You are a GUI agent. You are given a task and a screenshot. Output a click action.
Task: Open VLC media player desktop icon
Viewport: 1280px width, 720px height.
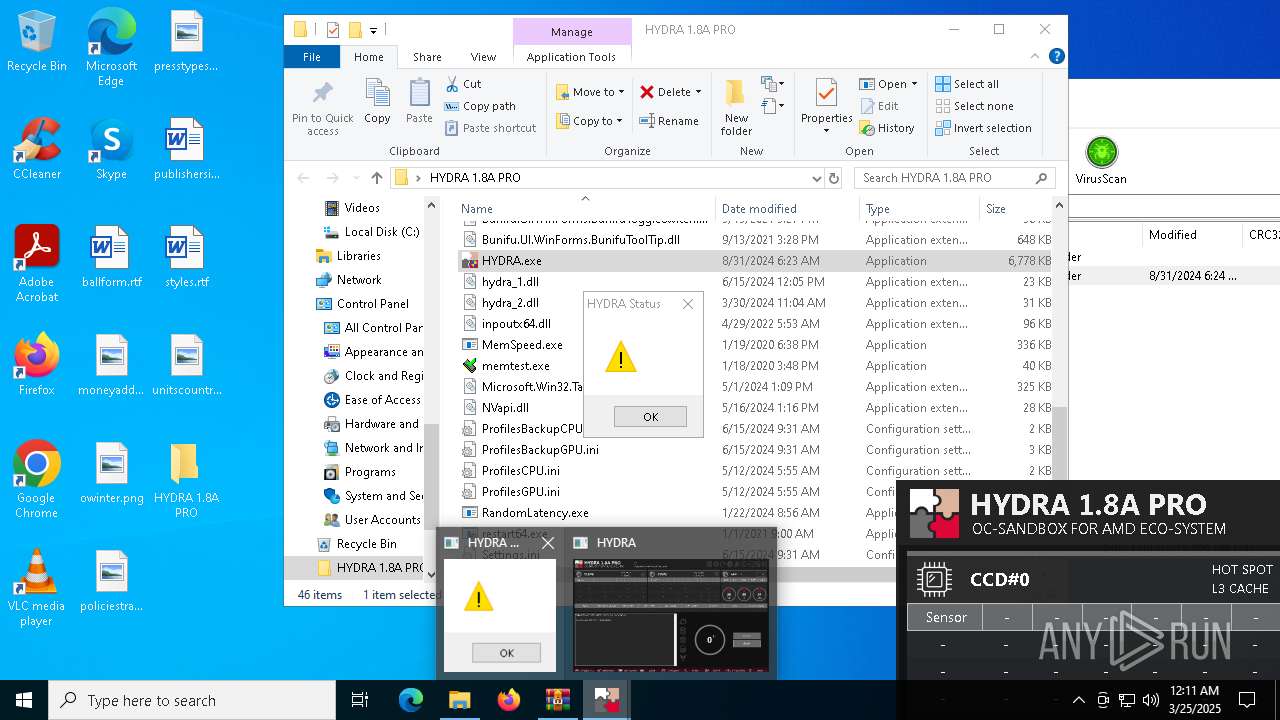37,588
